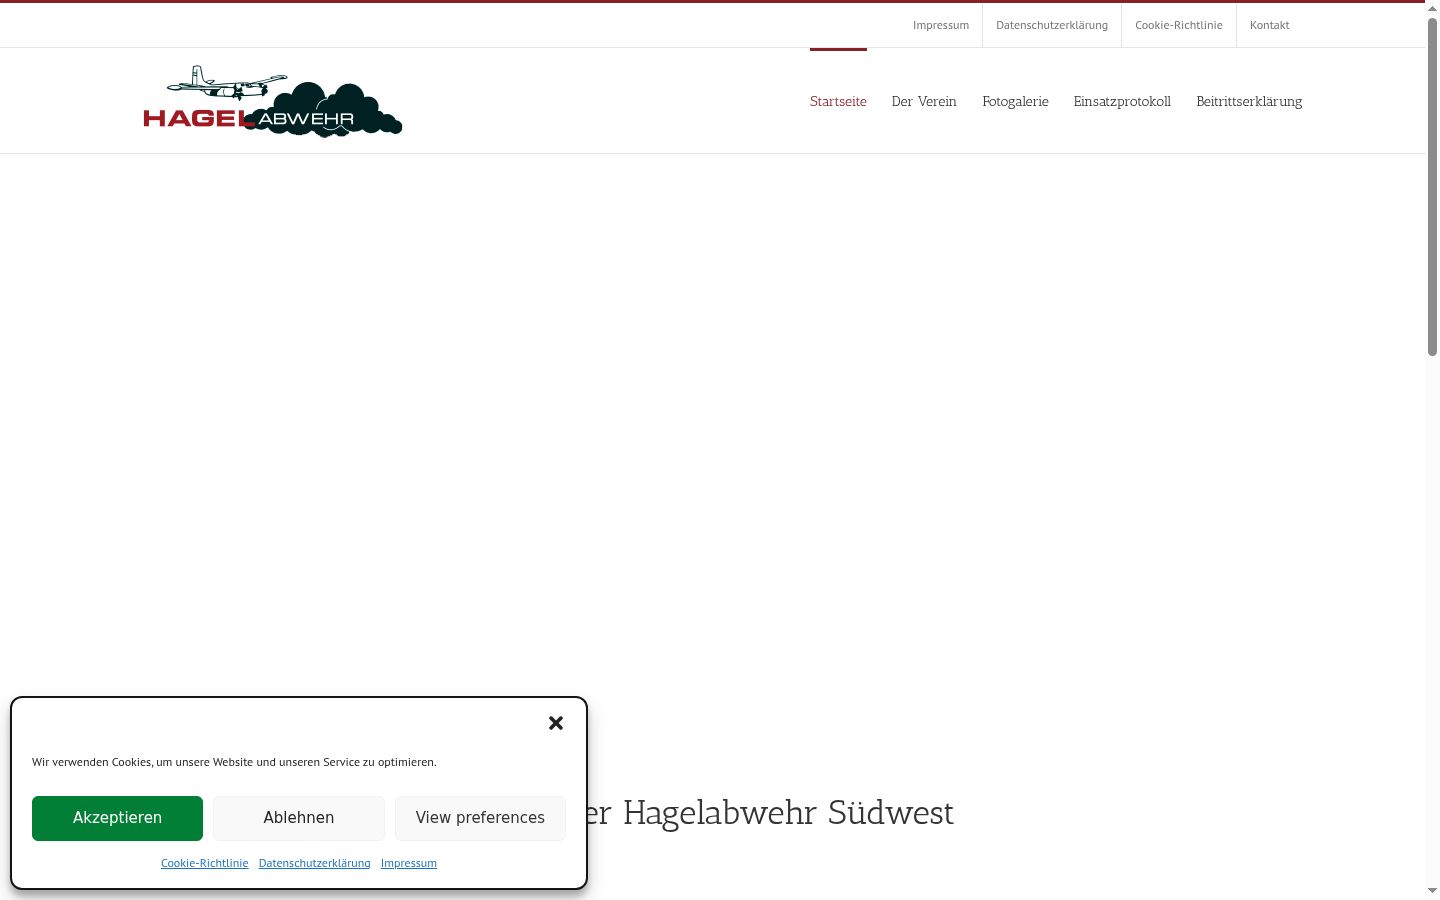1440x900 pixels.
Task: Open Impressum link in cookie dialog
Action: tap(409, 863)
